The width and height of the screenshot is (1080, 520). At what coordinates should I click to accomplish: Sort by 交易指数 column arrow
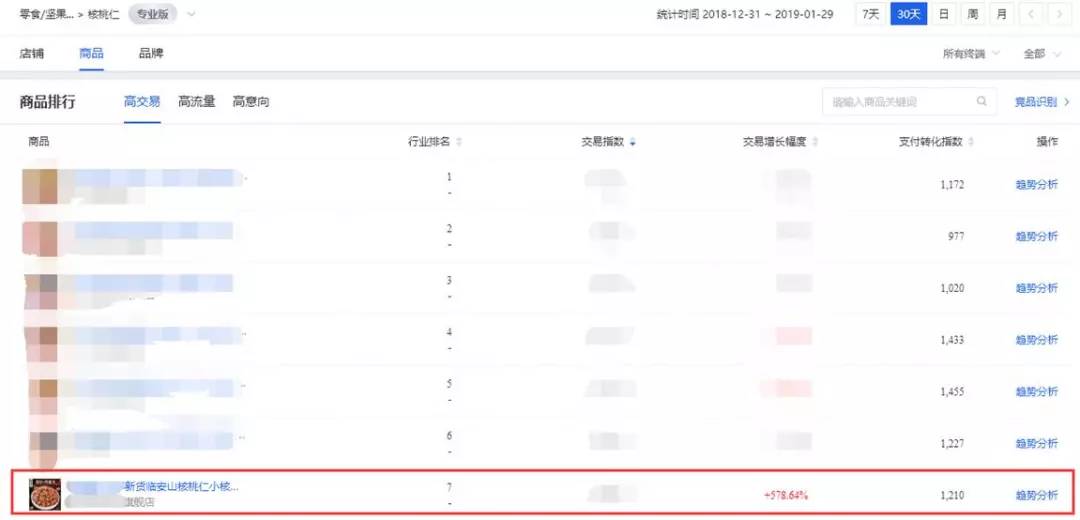[633, 142]
